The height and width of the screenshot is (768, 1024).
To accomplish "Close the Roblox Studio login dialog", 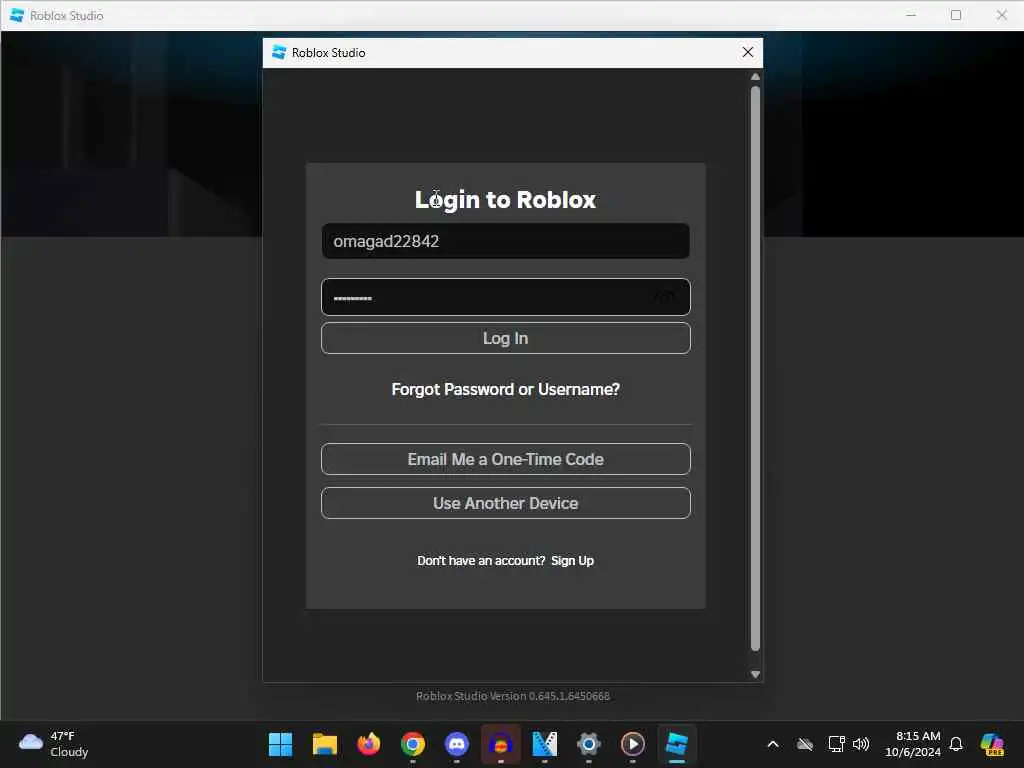I will [x=748, y=52].
